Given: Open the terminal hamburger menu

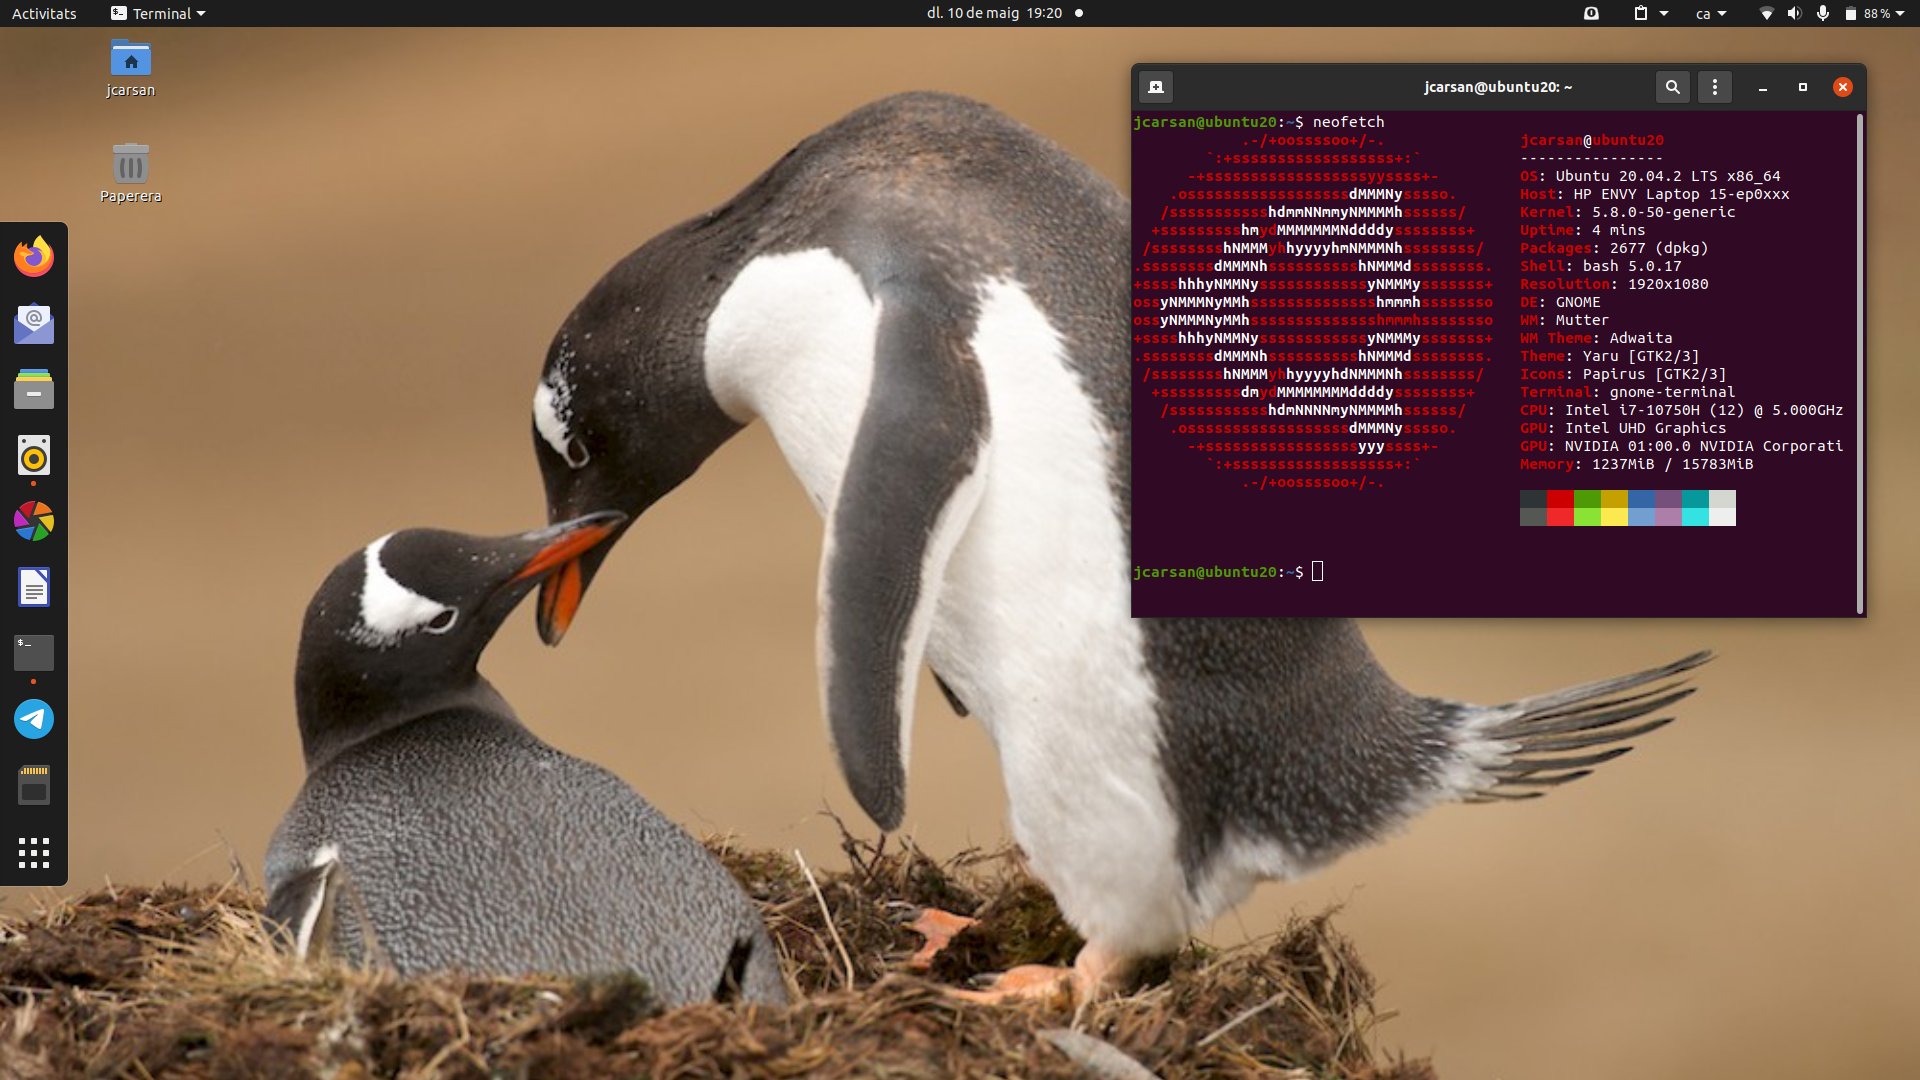Looking at the screenshot, I should 1714,87.
